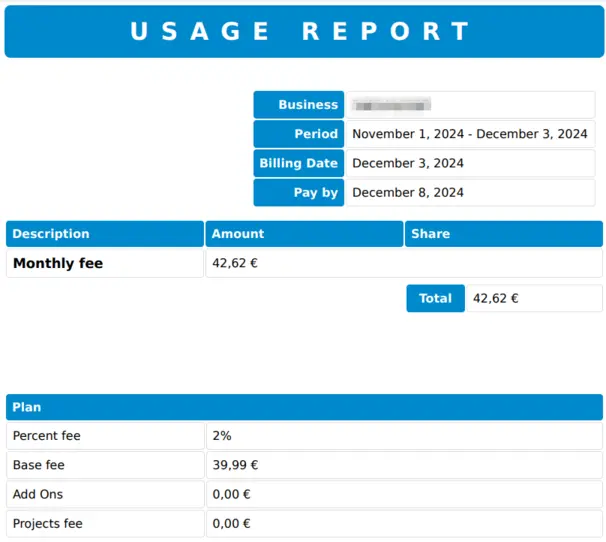606x542 pixels.
Task: Select the Monthly fee row description
Action: (x=58, y=264)
